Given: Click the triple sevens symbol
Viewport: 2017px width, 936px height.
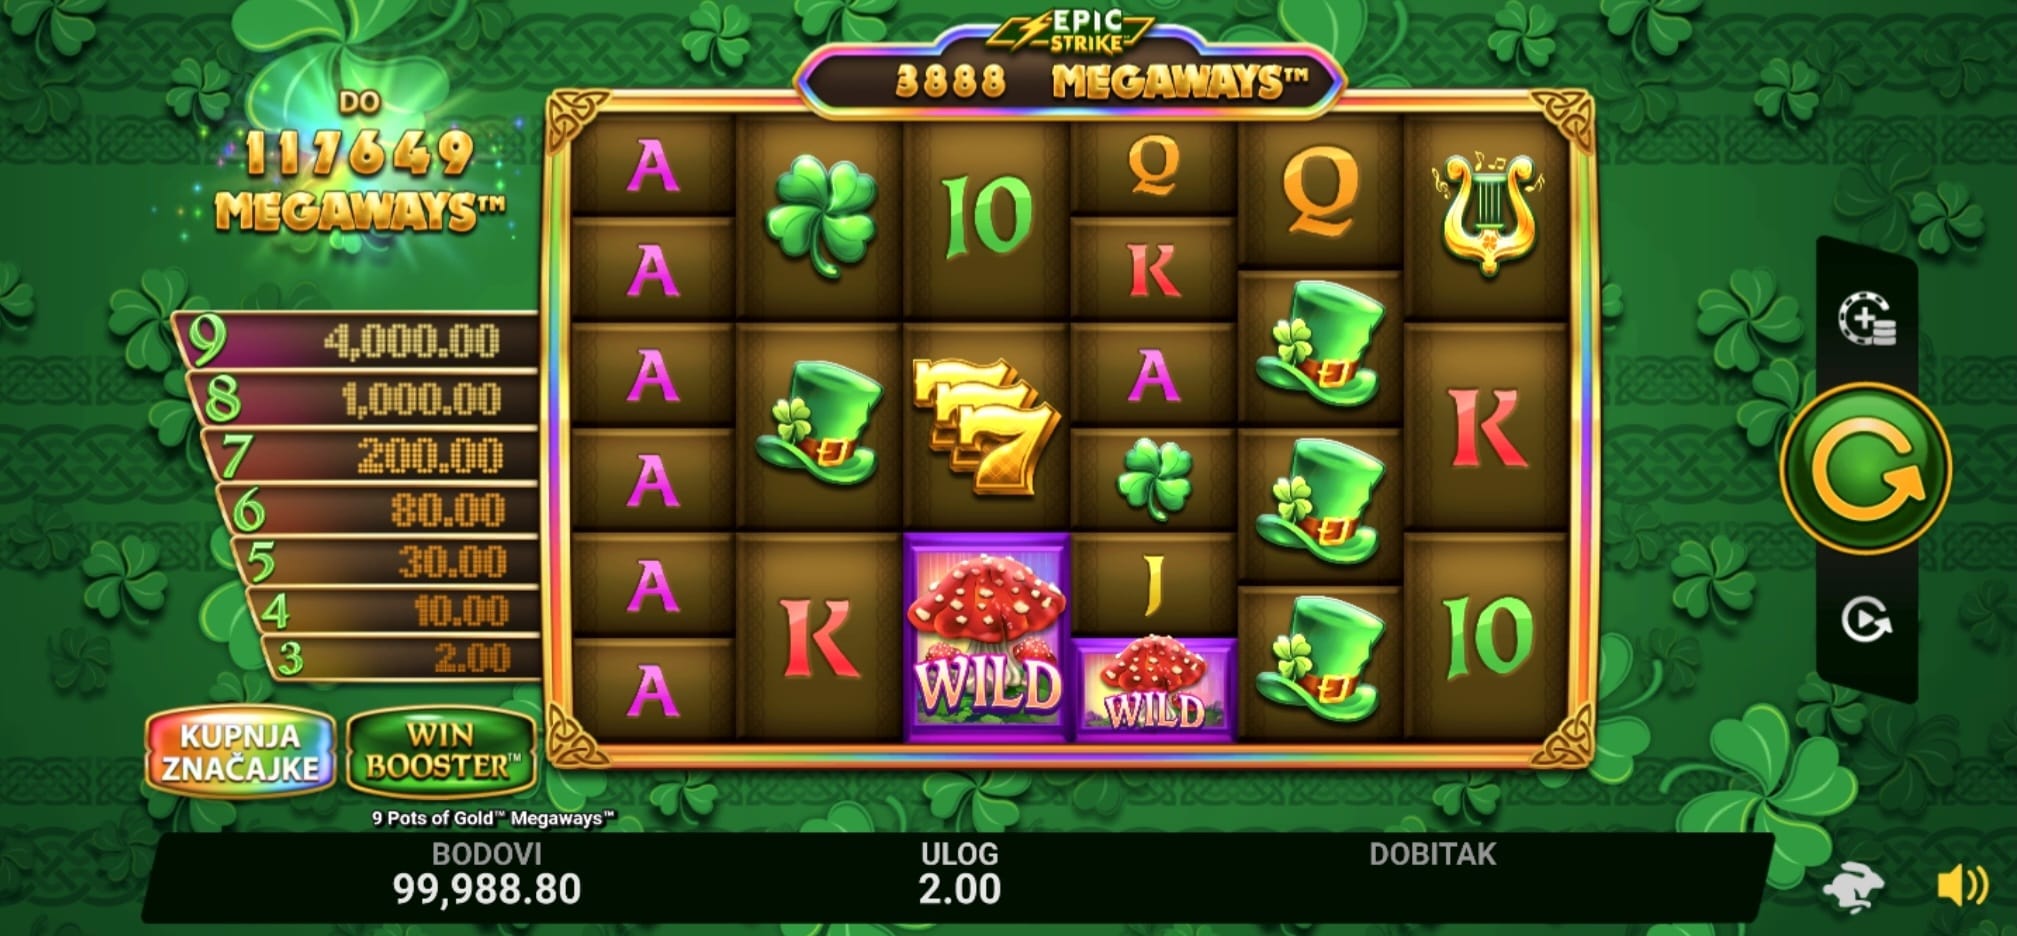Looking at the screenshot, I should [985, 427].
